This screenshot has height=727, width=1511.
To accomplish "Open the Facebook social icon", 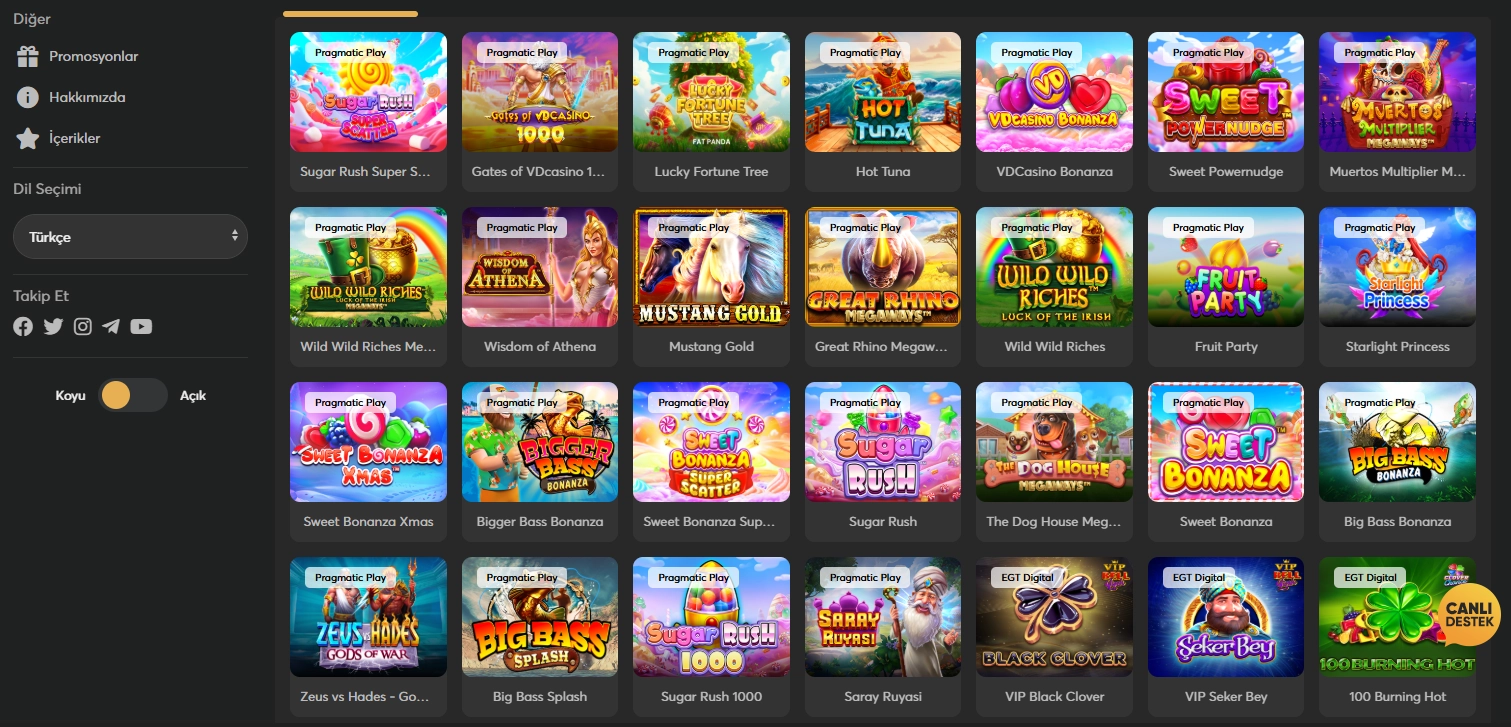I will click(23, 327).
